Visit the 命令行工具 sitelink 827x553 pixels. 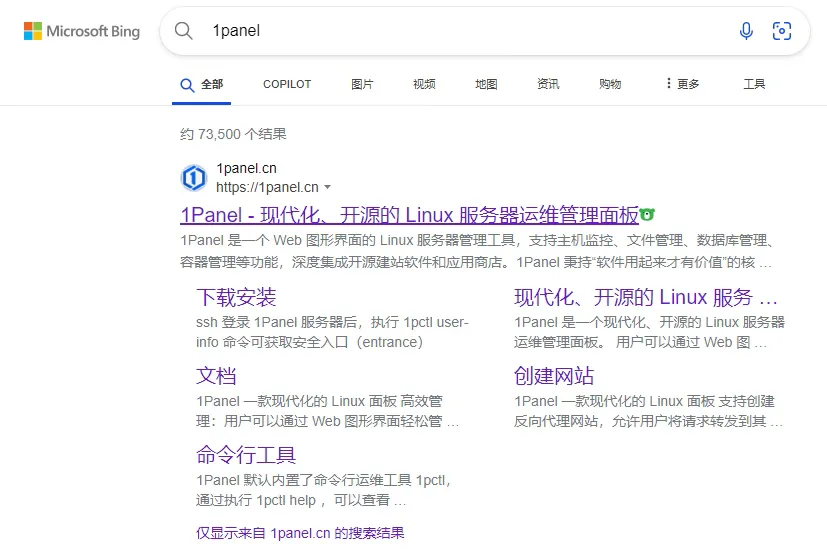point(246,455)
